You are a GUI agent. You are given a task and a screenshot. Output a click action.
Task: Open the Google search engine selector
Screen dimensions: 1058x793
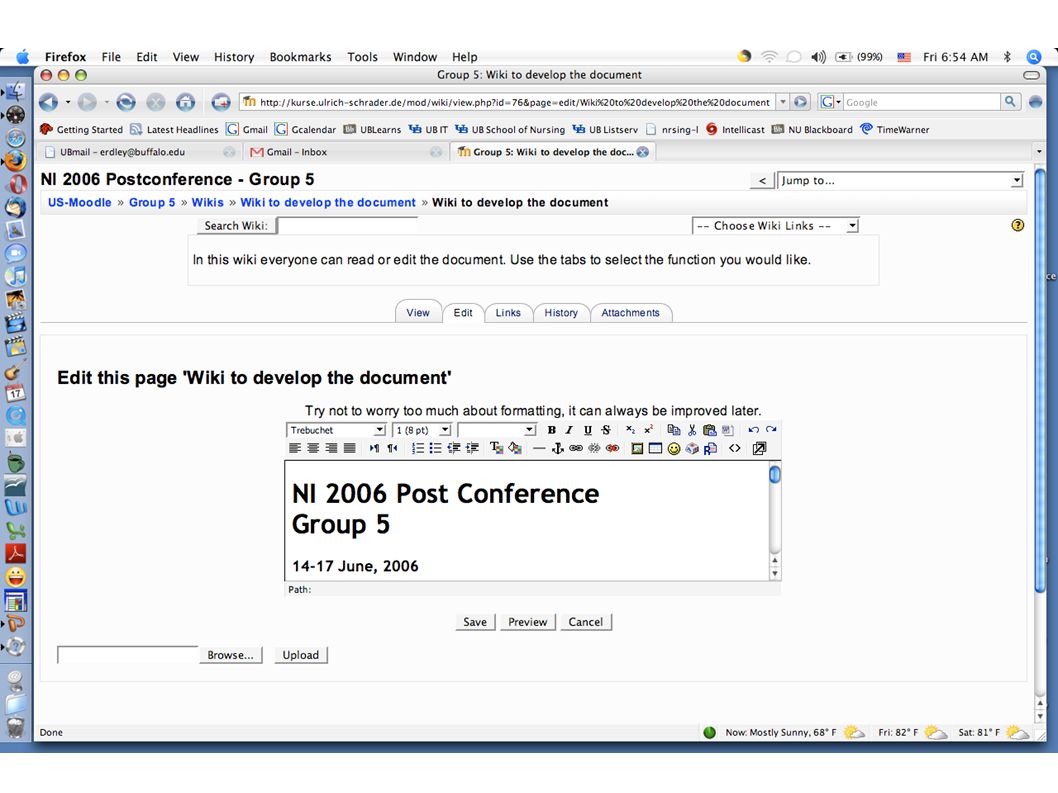[x=830, y=102]
